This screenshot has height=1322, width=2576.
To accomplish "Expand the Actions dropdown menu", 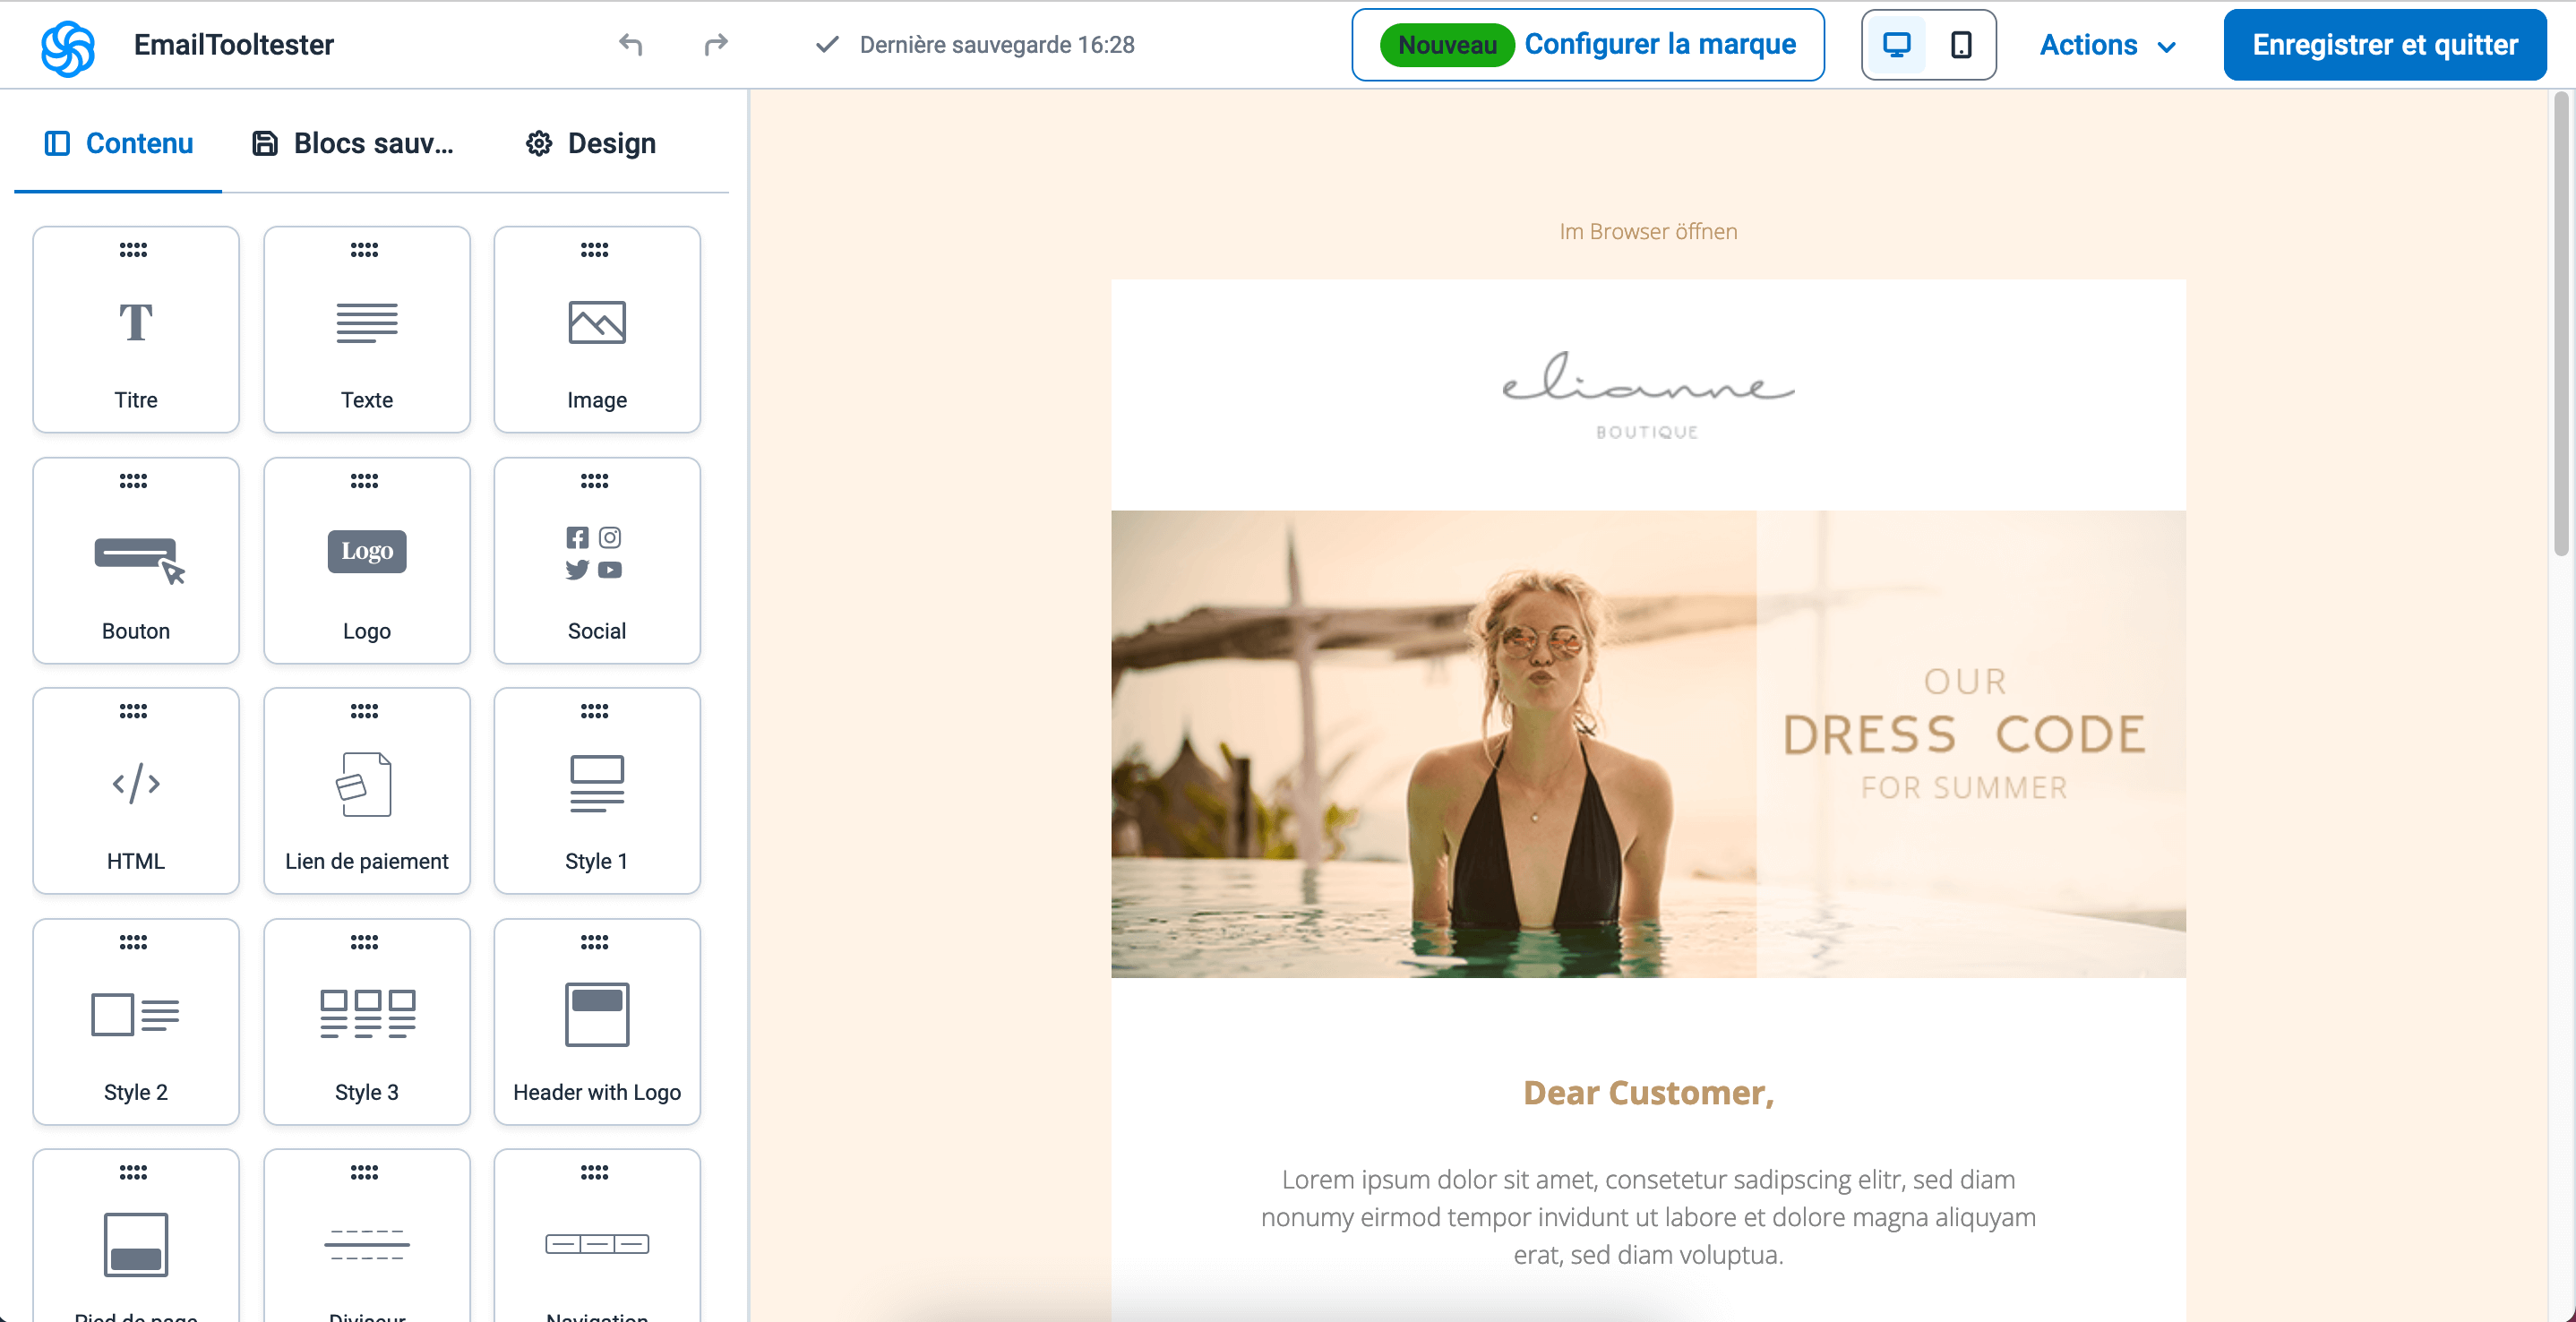I will click(2106, 46).
